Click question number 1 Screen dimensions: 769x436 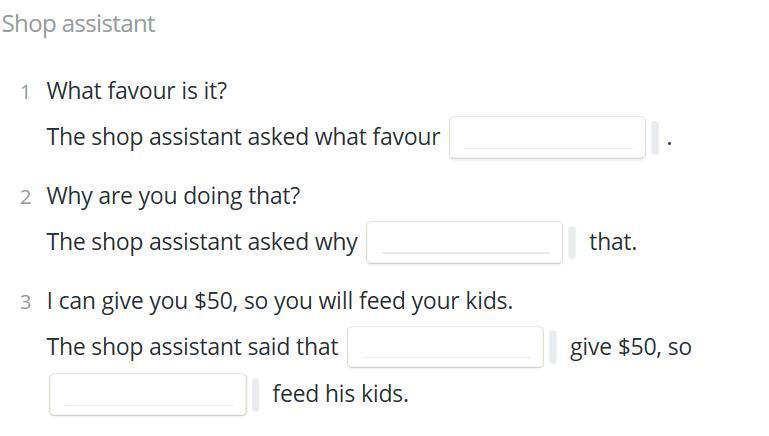coord(25,92)
